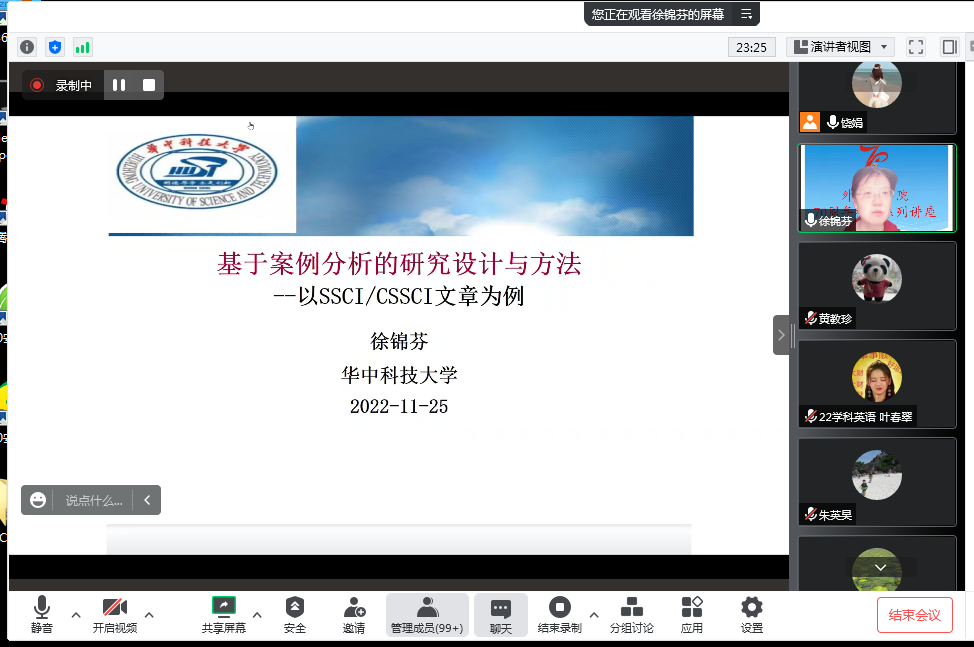Toggle microphone mute (静音)
This screenshot has height=647, width=974.
[x=41, y=615]
